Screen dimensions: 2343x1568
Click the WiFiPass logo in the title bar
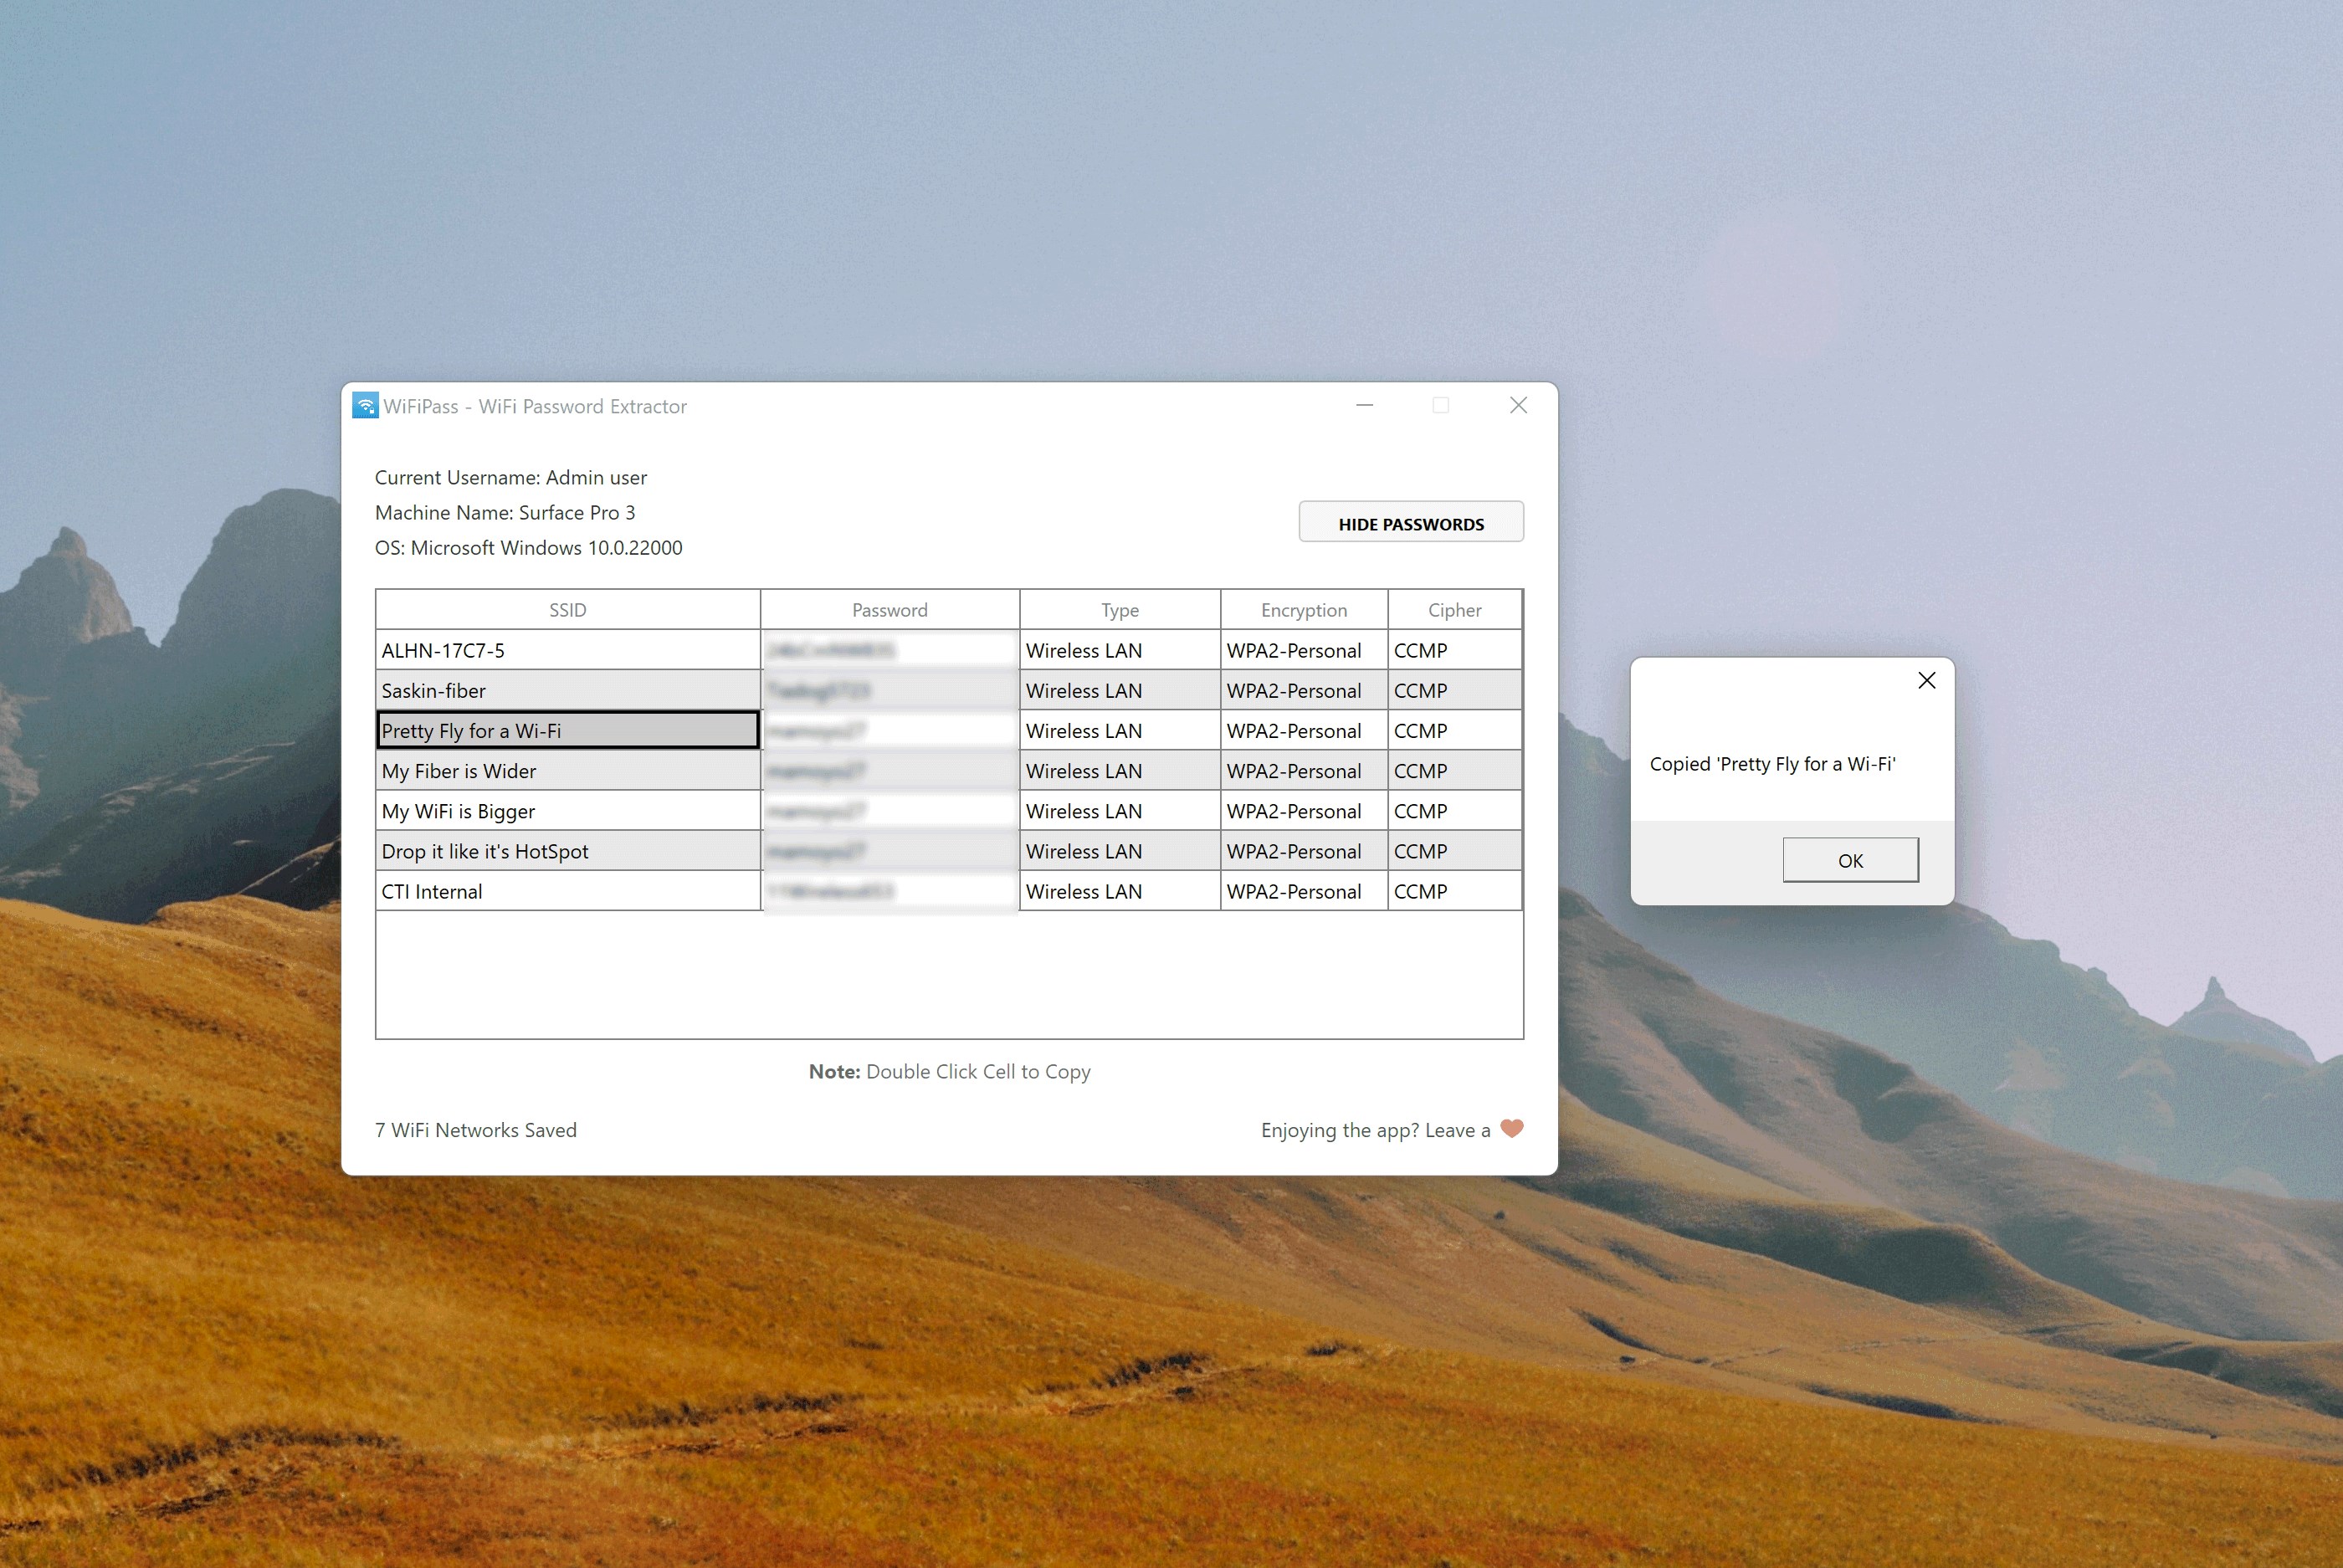tap(366, 406)
